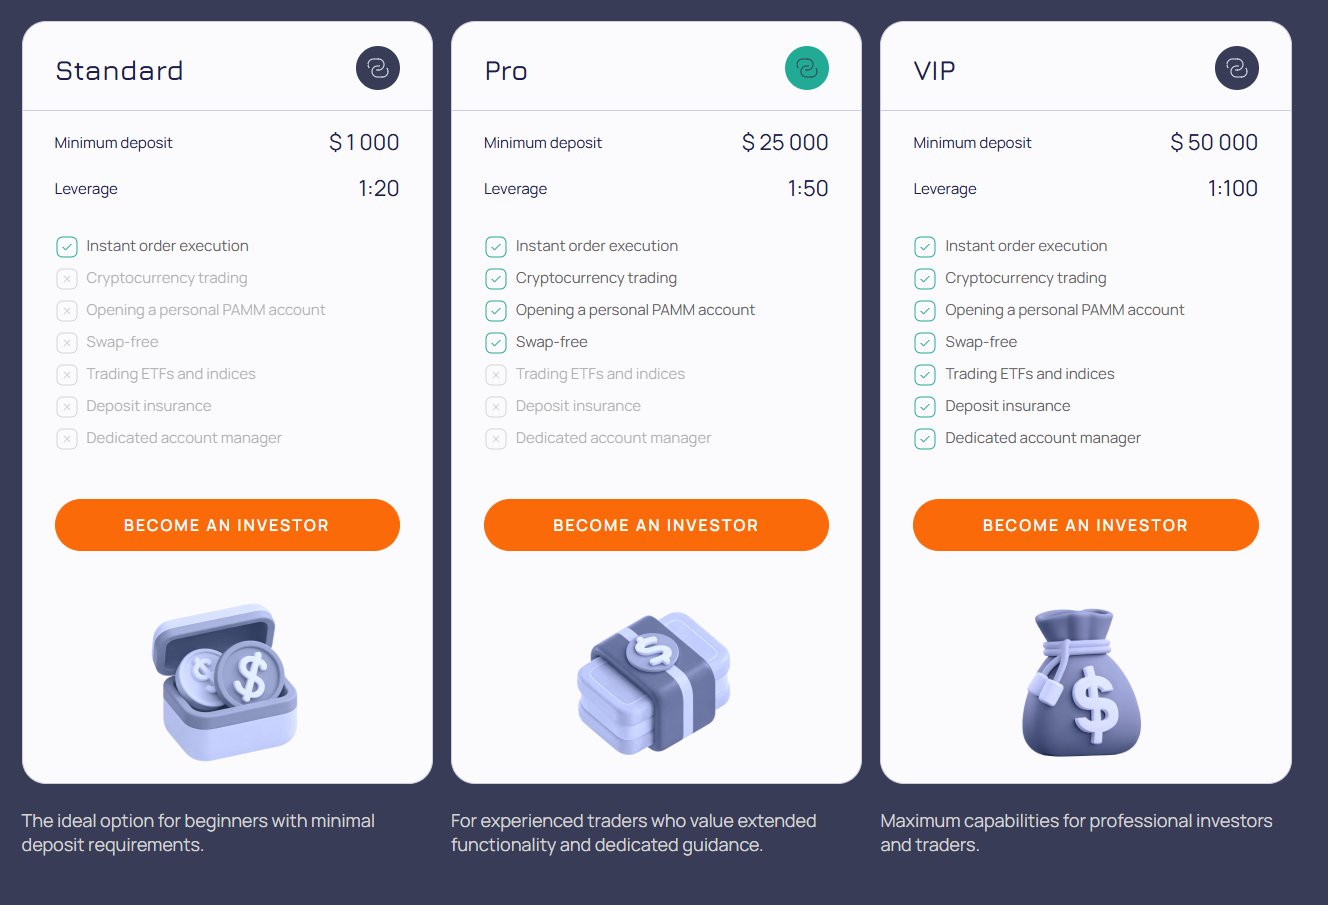Image resolution: width=1328 pixels, height=905 pixels.
Task: Select the Standard plan title
Action: click(x=119, y=71)
